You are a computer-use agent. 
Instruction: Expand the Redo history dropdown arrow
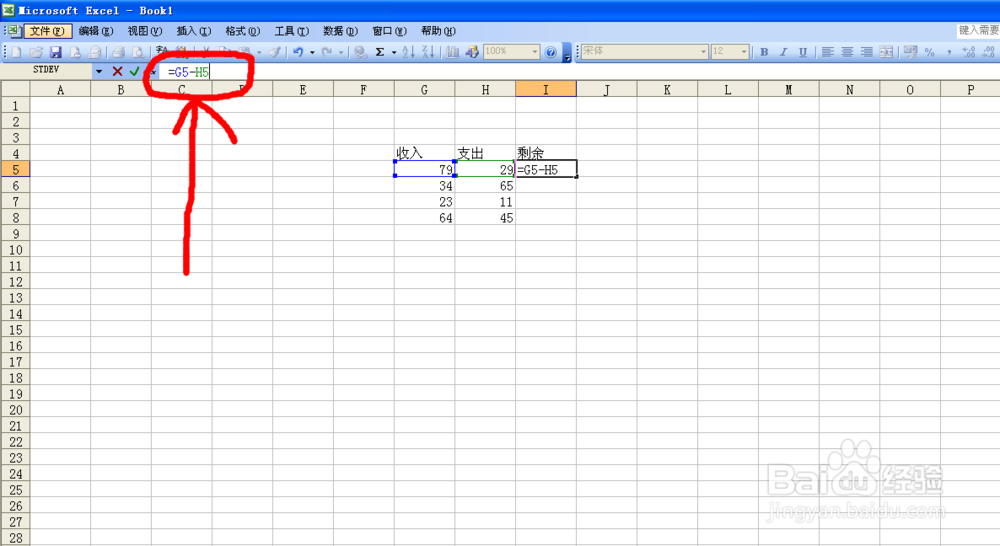click(341, 52)
